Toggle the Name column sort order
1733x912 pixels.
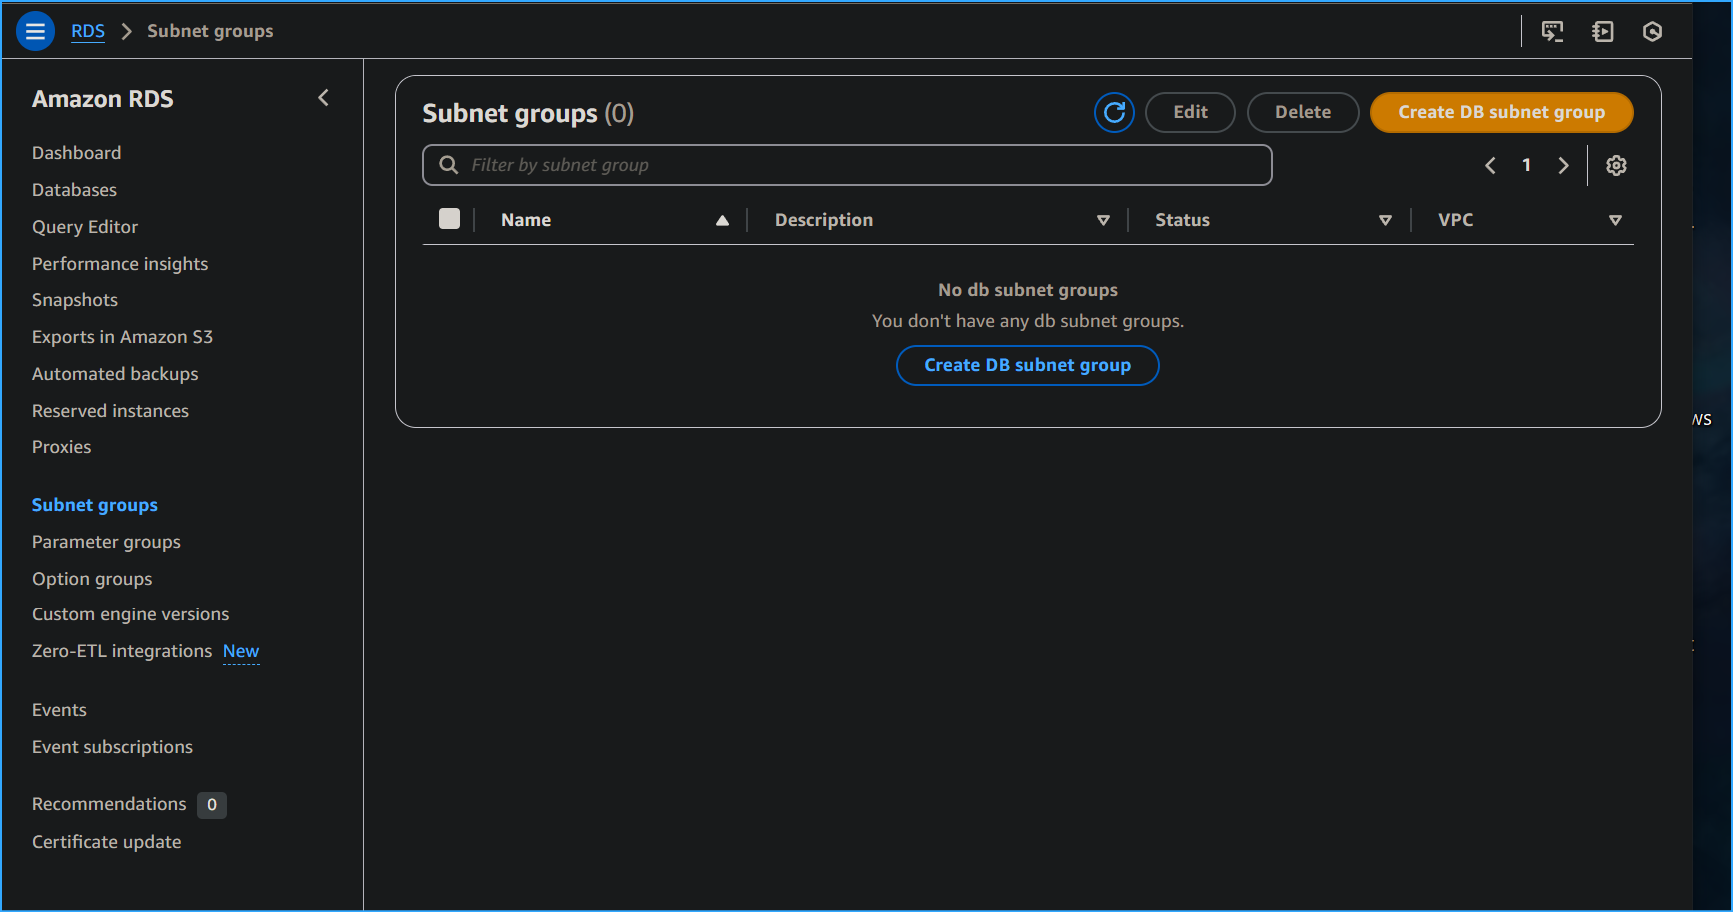pyautogui.click(x=722, y=219)
